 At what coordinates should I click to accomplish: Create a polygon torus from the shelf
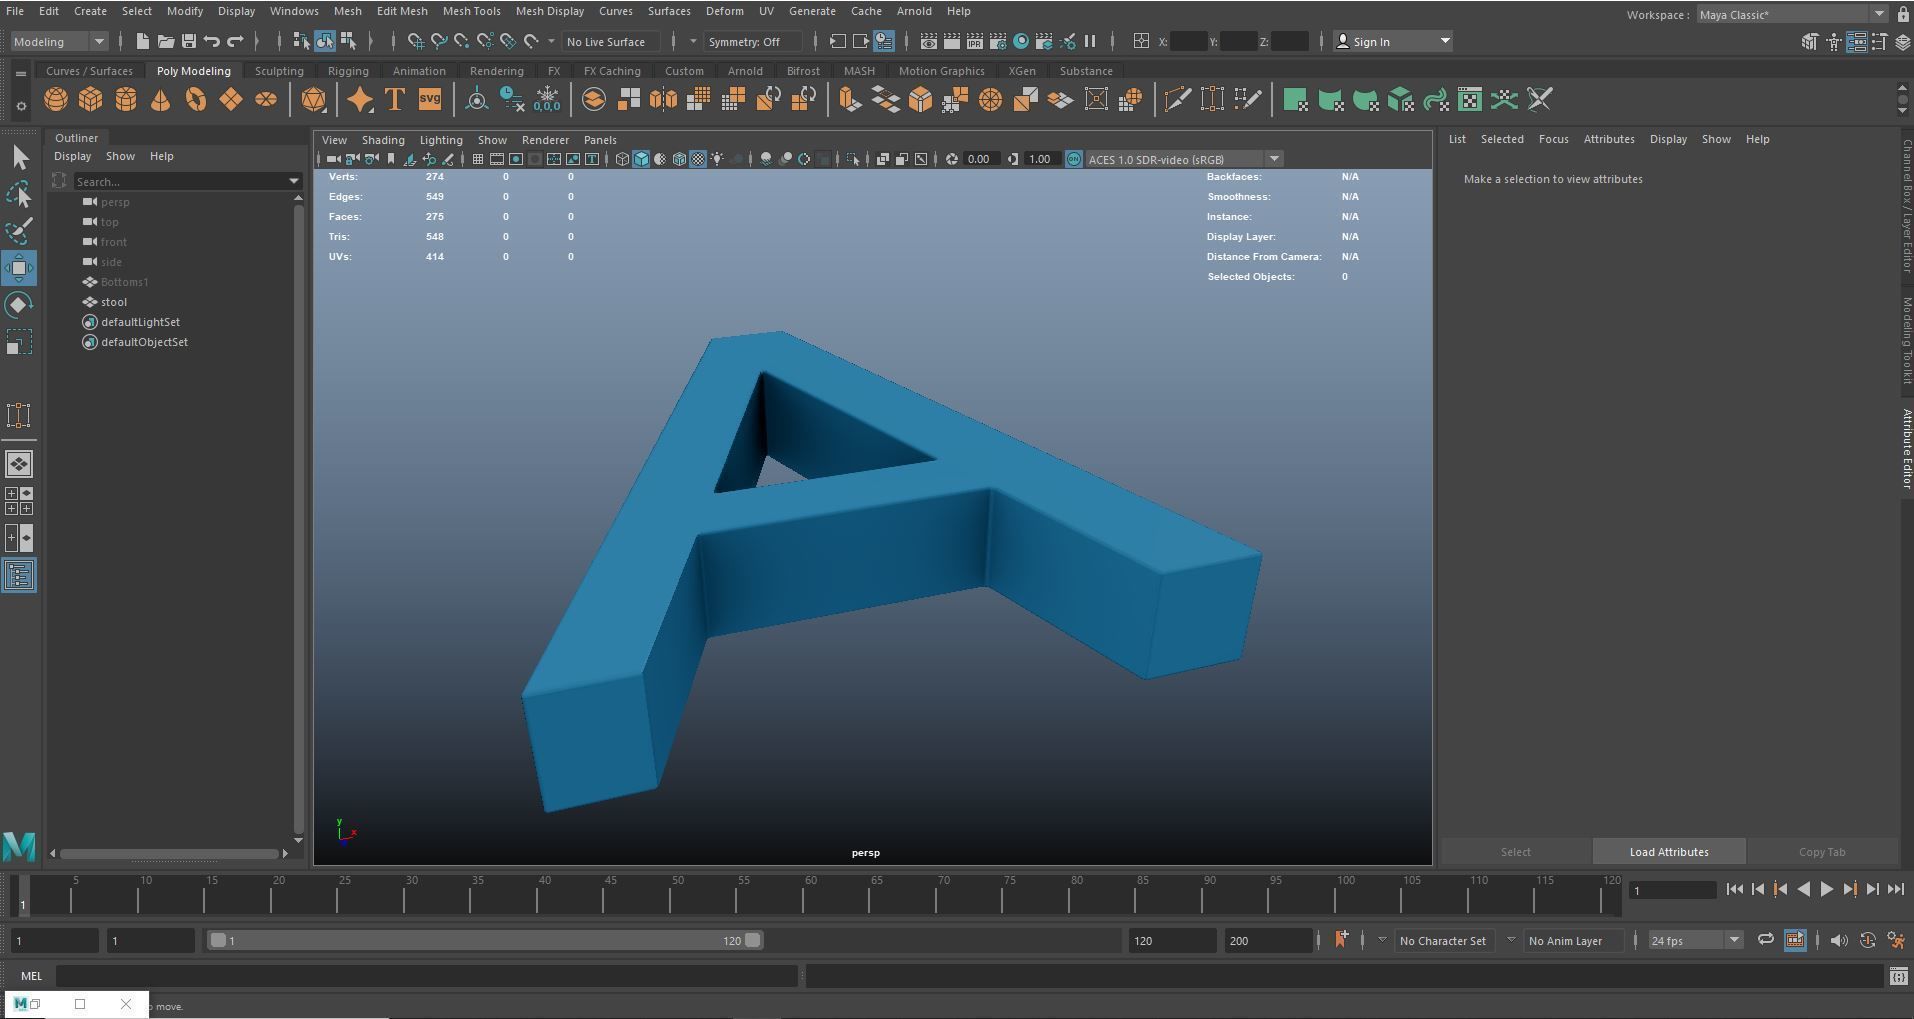pos(196,100)
